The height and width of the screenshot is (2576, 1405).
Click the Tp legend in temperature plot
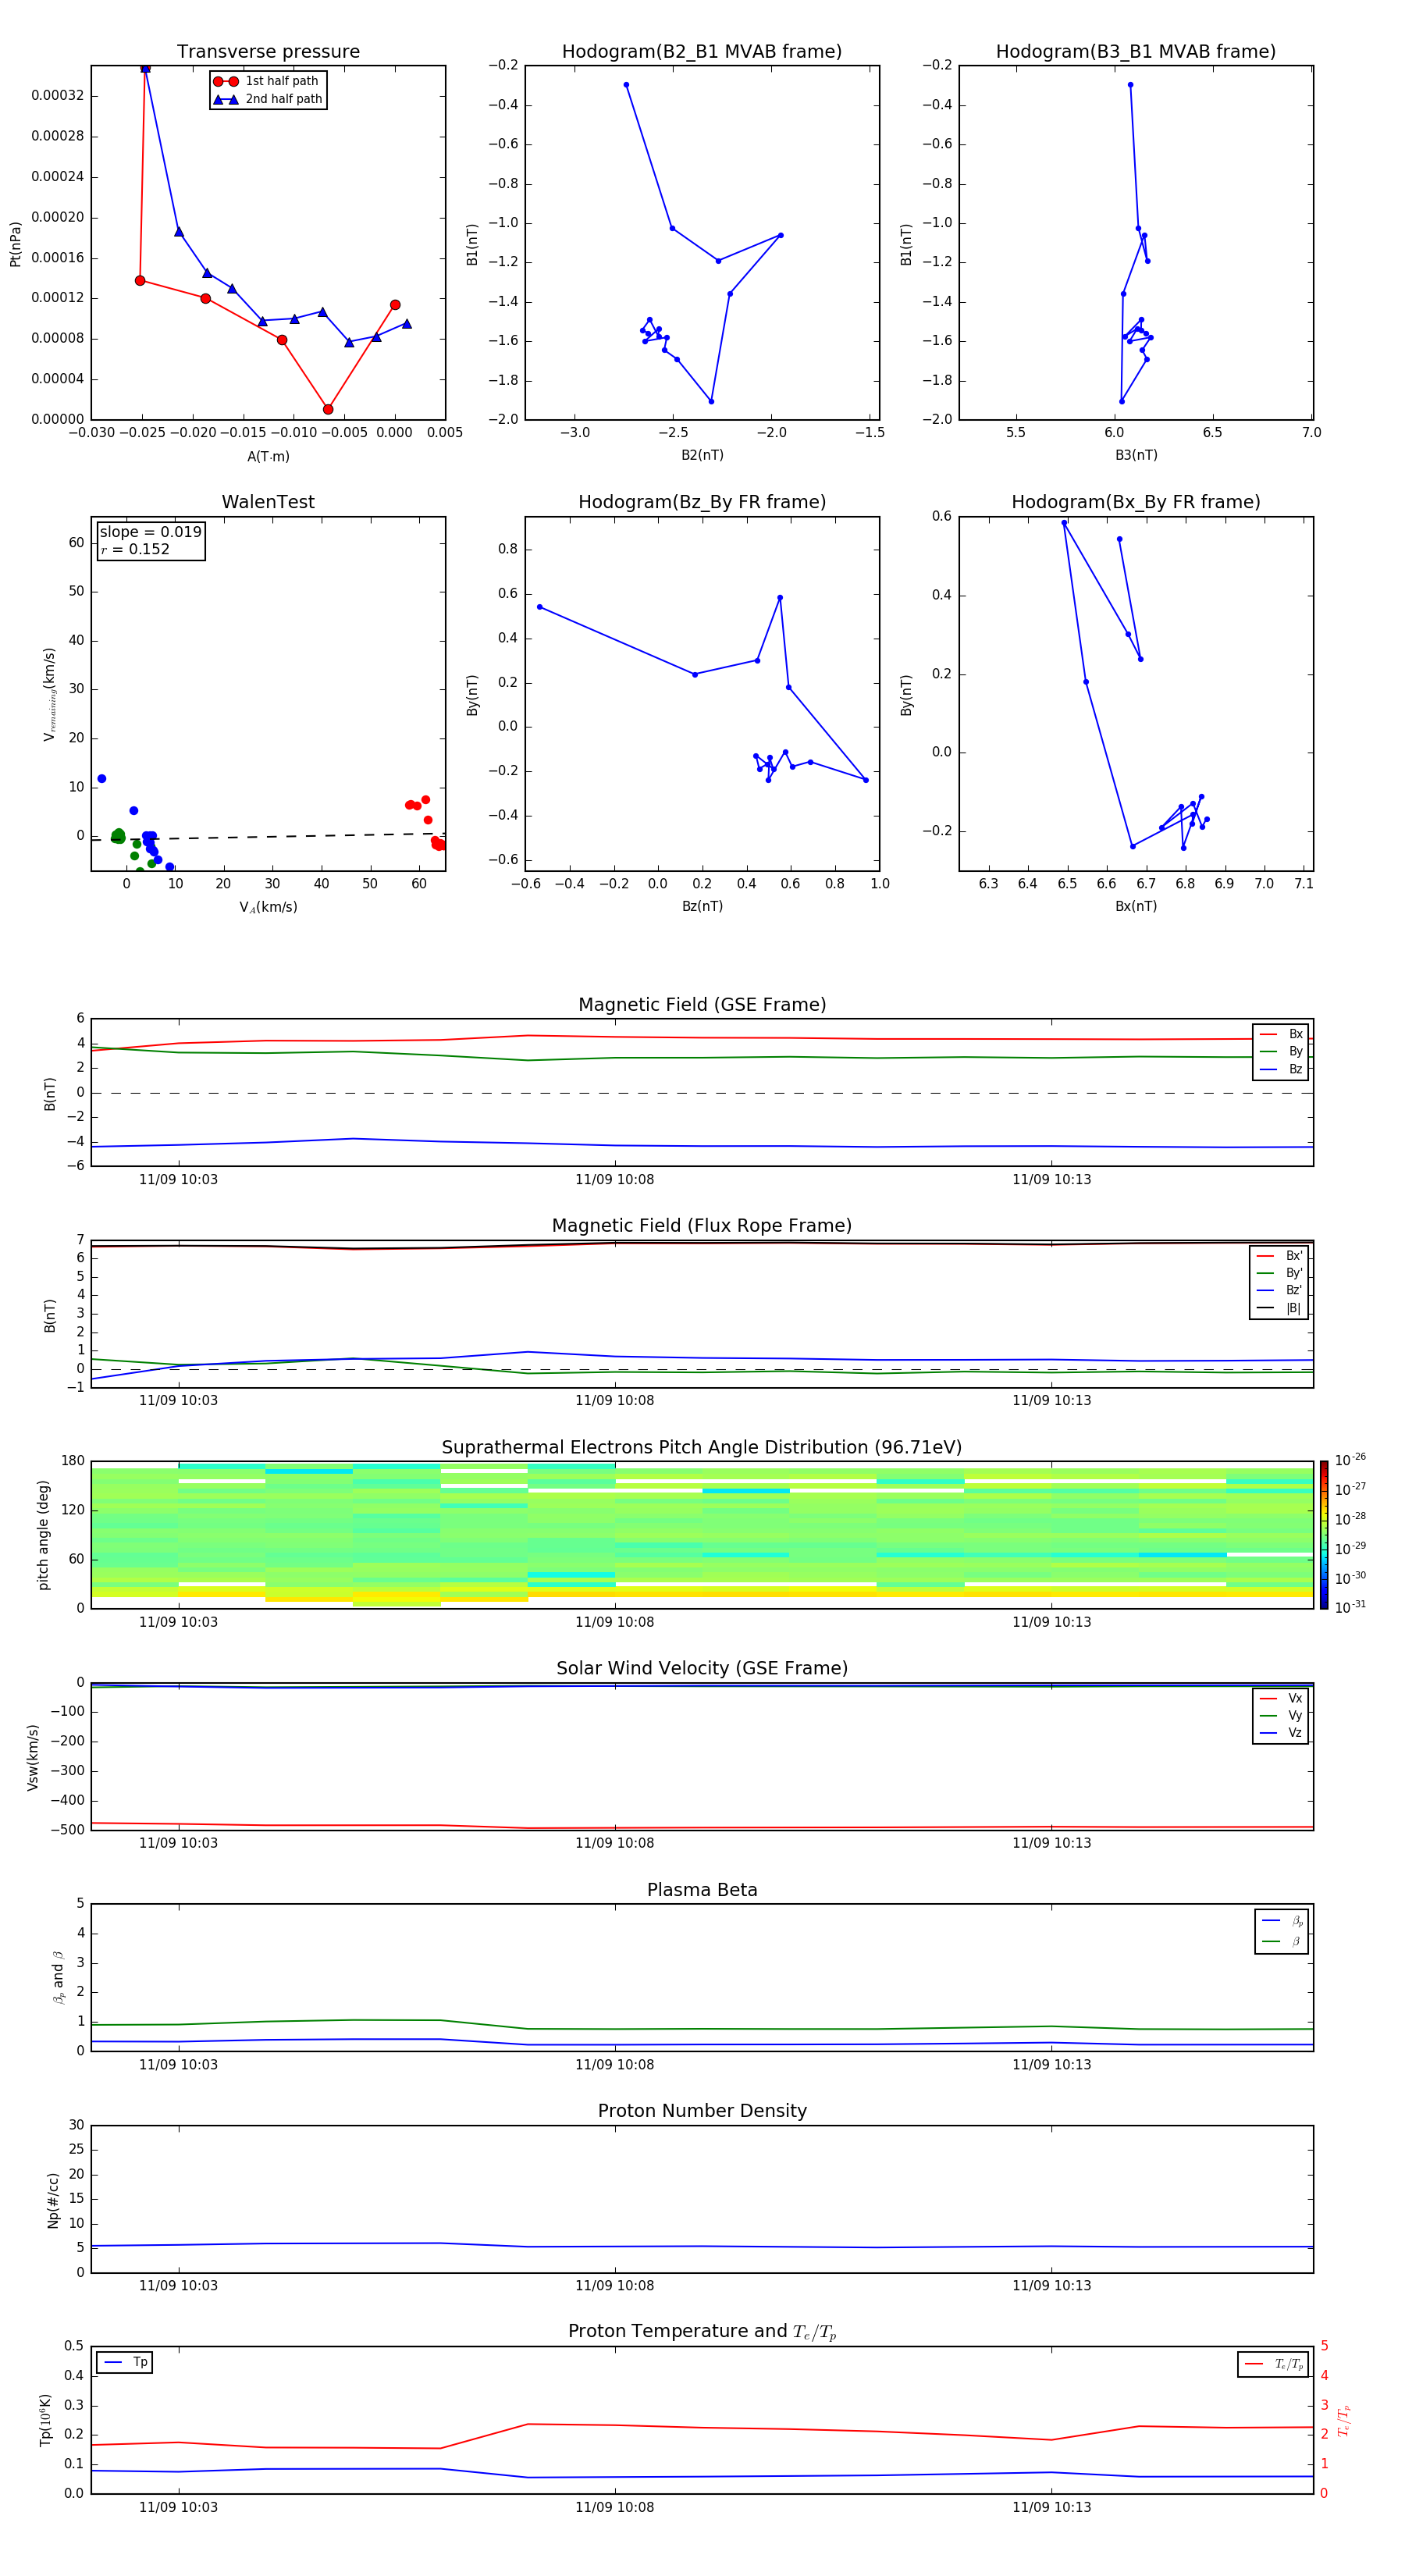125,2362
